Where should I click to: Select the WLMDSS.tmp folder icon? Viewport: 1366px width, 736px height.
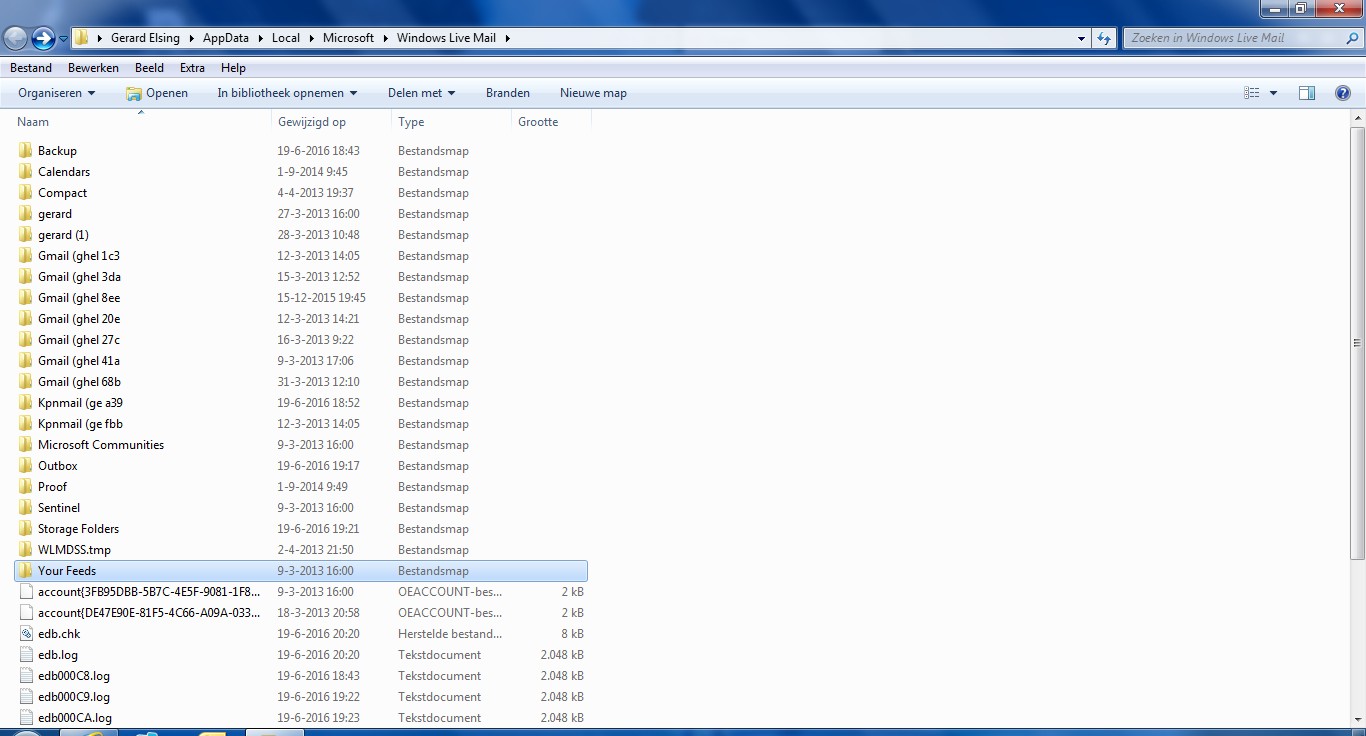[x=26, y=550]
